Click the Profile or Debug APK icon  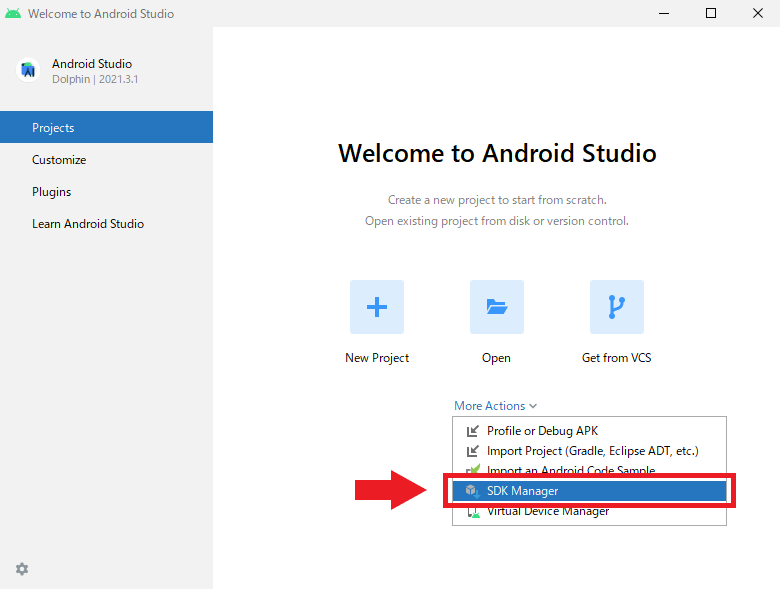click(x=472, y=431)
